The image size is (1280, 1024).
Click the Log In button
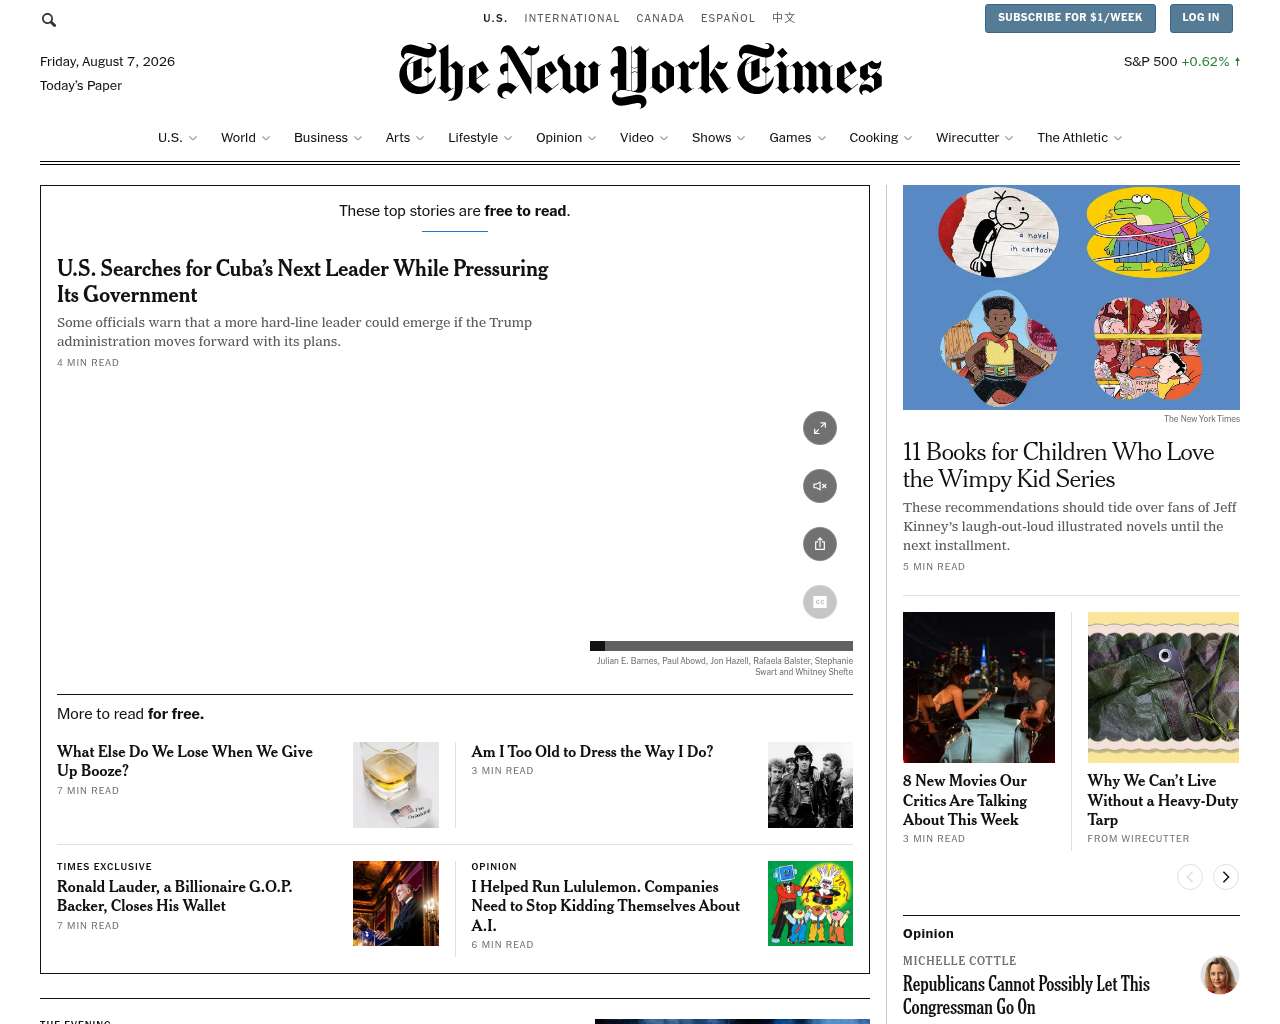(1201, 18)
